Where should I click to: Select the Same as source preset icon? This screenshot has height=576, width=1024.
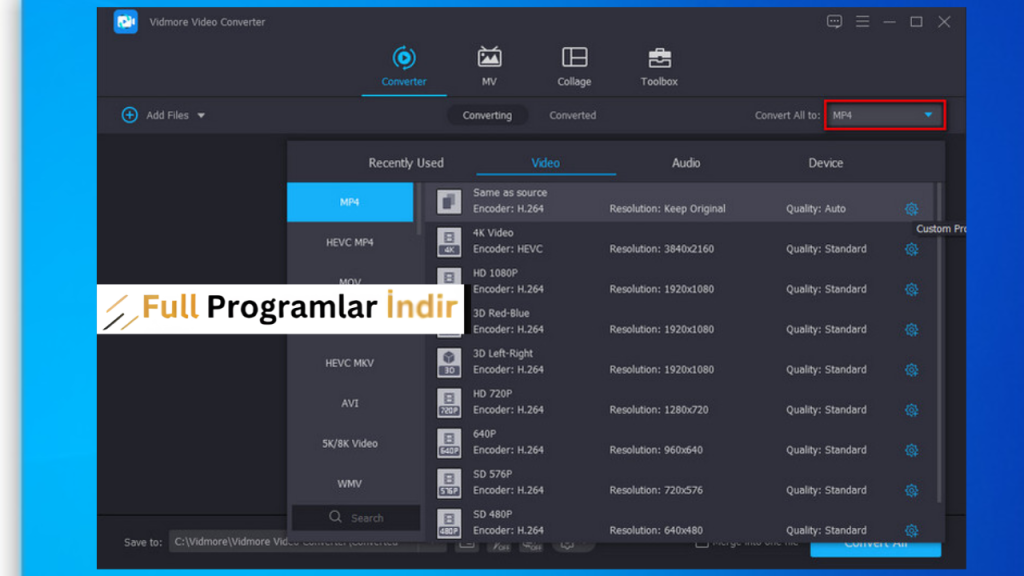coord(449,201)
